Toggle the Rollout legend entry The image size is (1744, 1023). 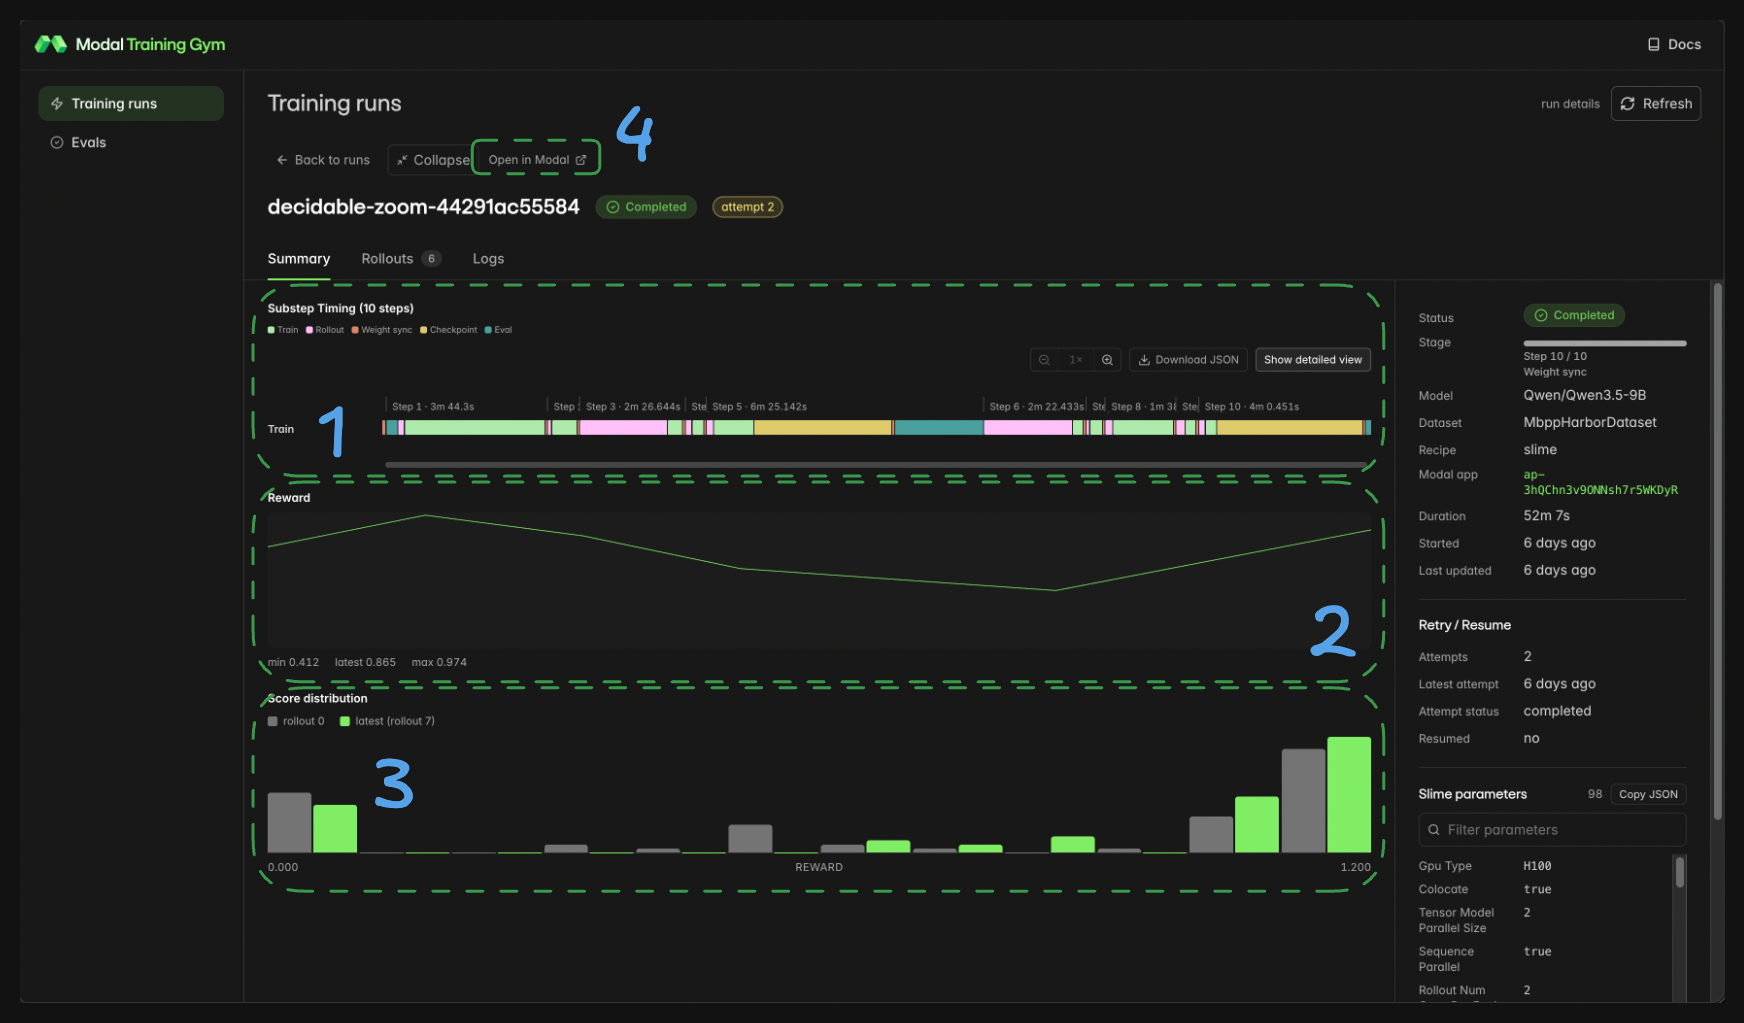(x=325, y=330)
